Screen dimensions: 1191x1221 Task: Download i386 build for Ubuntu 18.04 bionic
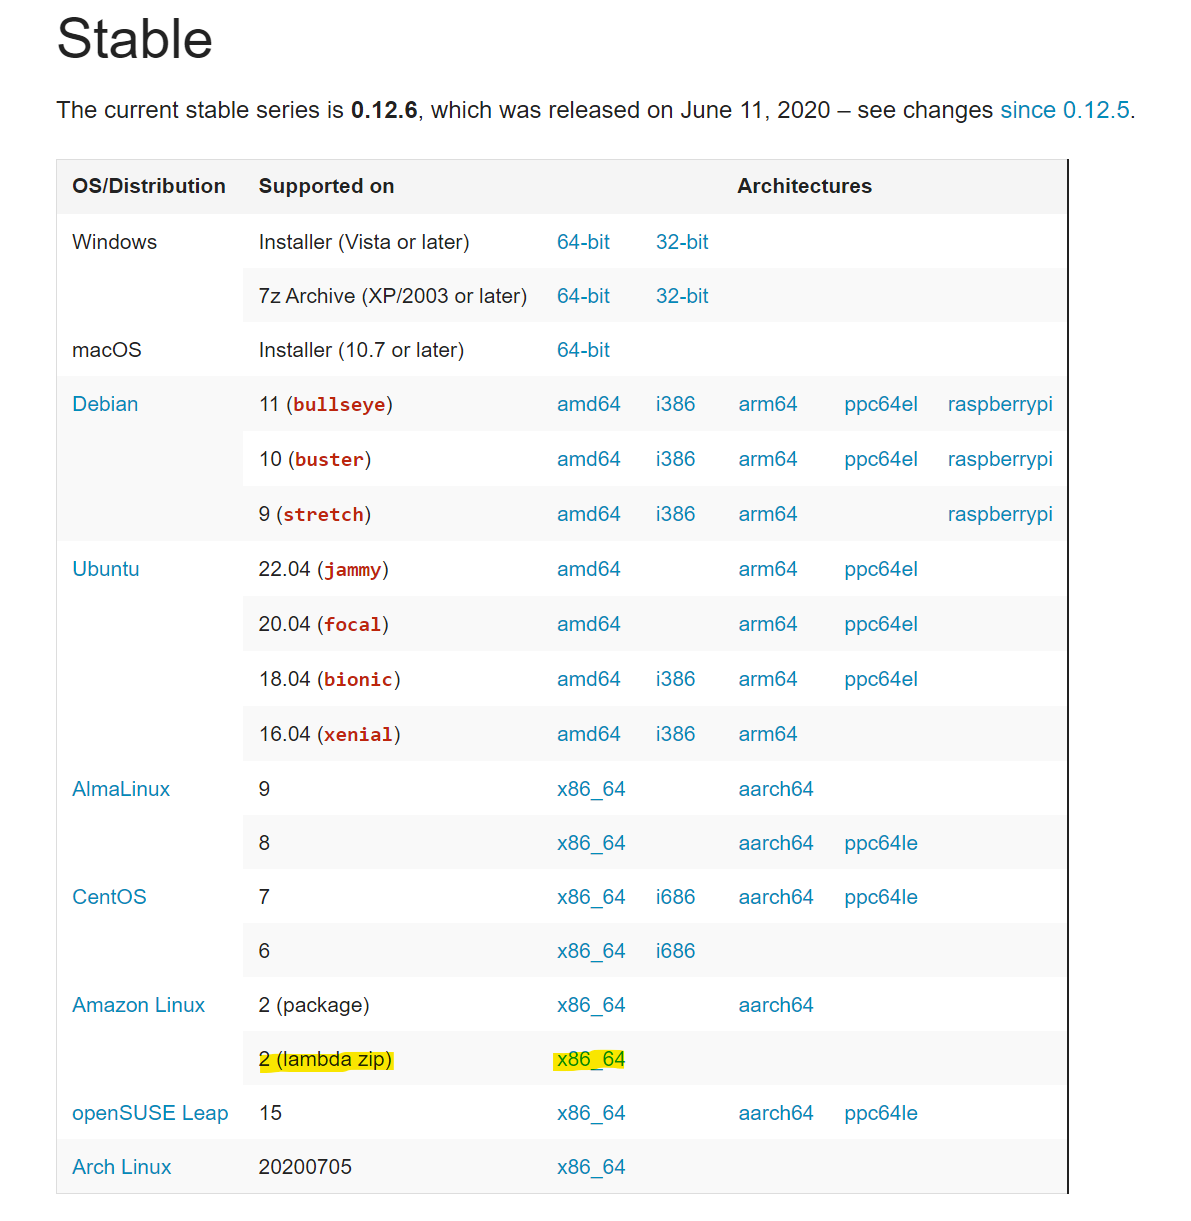(x=675, y=678)
